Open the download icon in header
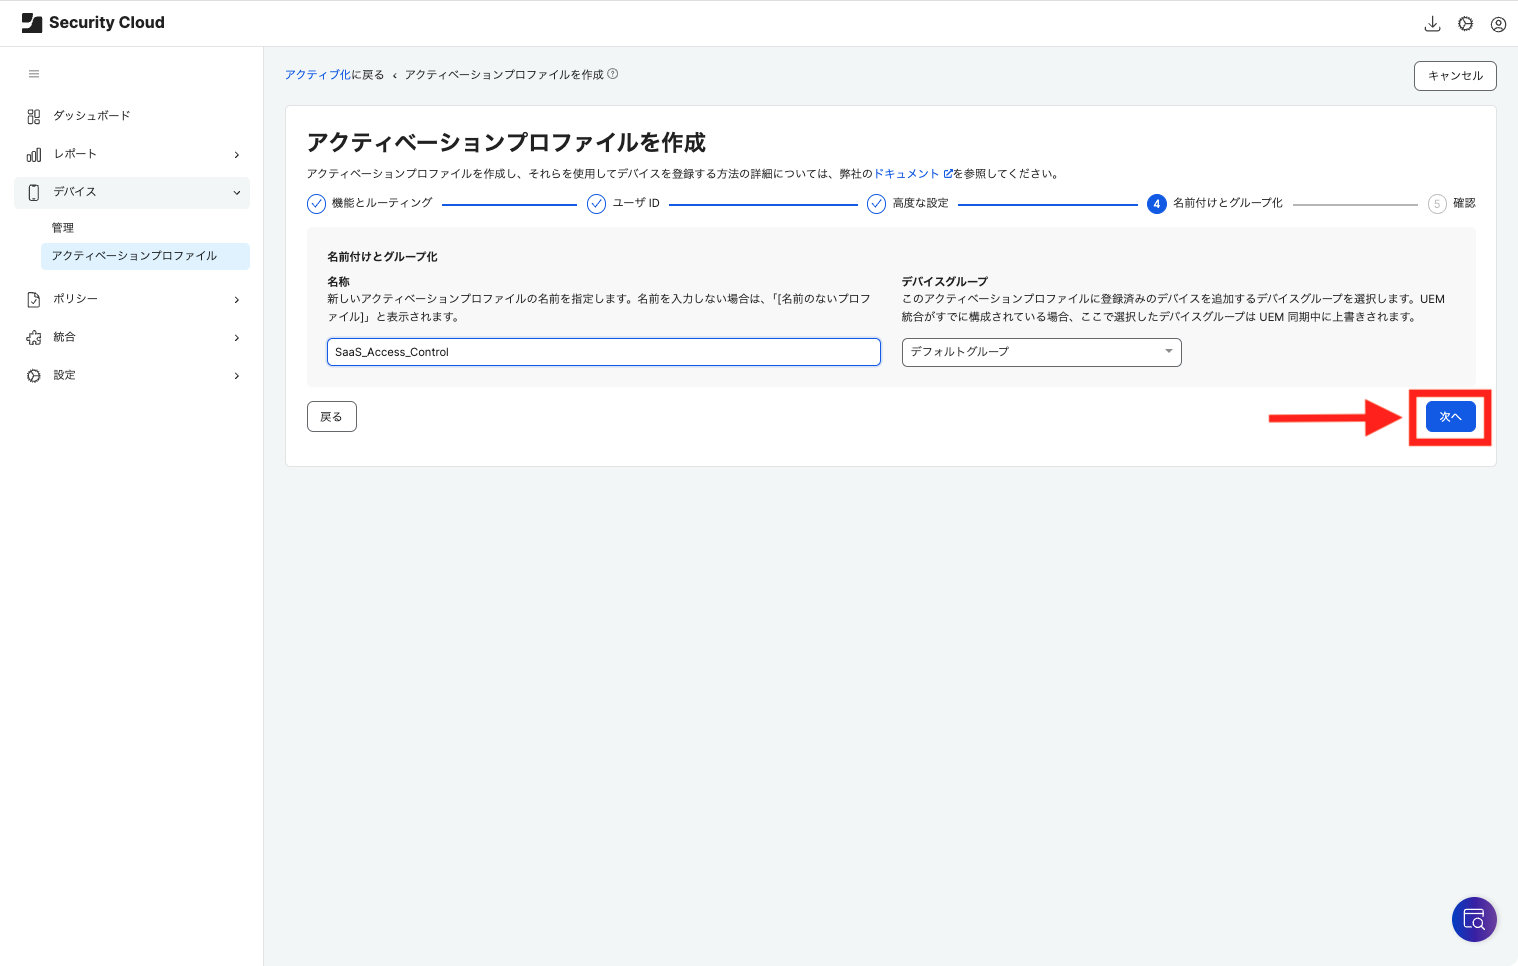Image resolution: width=1518 pixels, height=966 pixels. pos(1432,24)
